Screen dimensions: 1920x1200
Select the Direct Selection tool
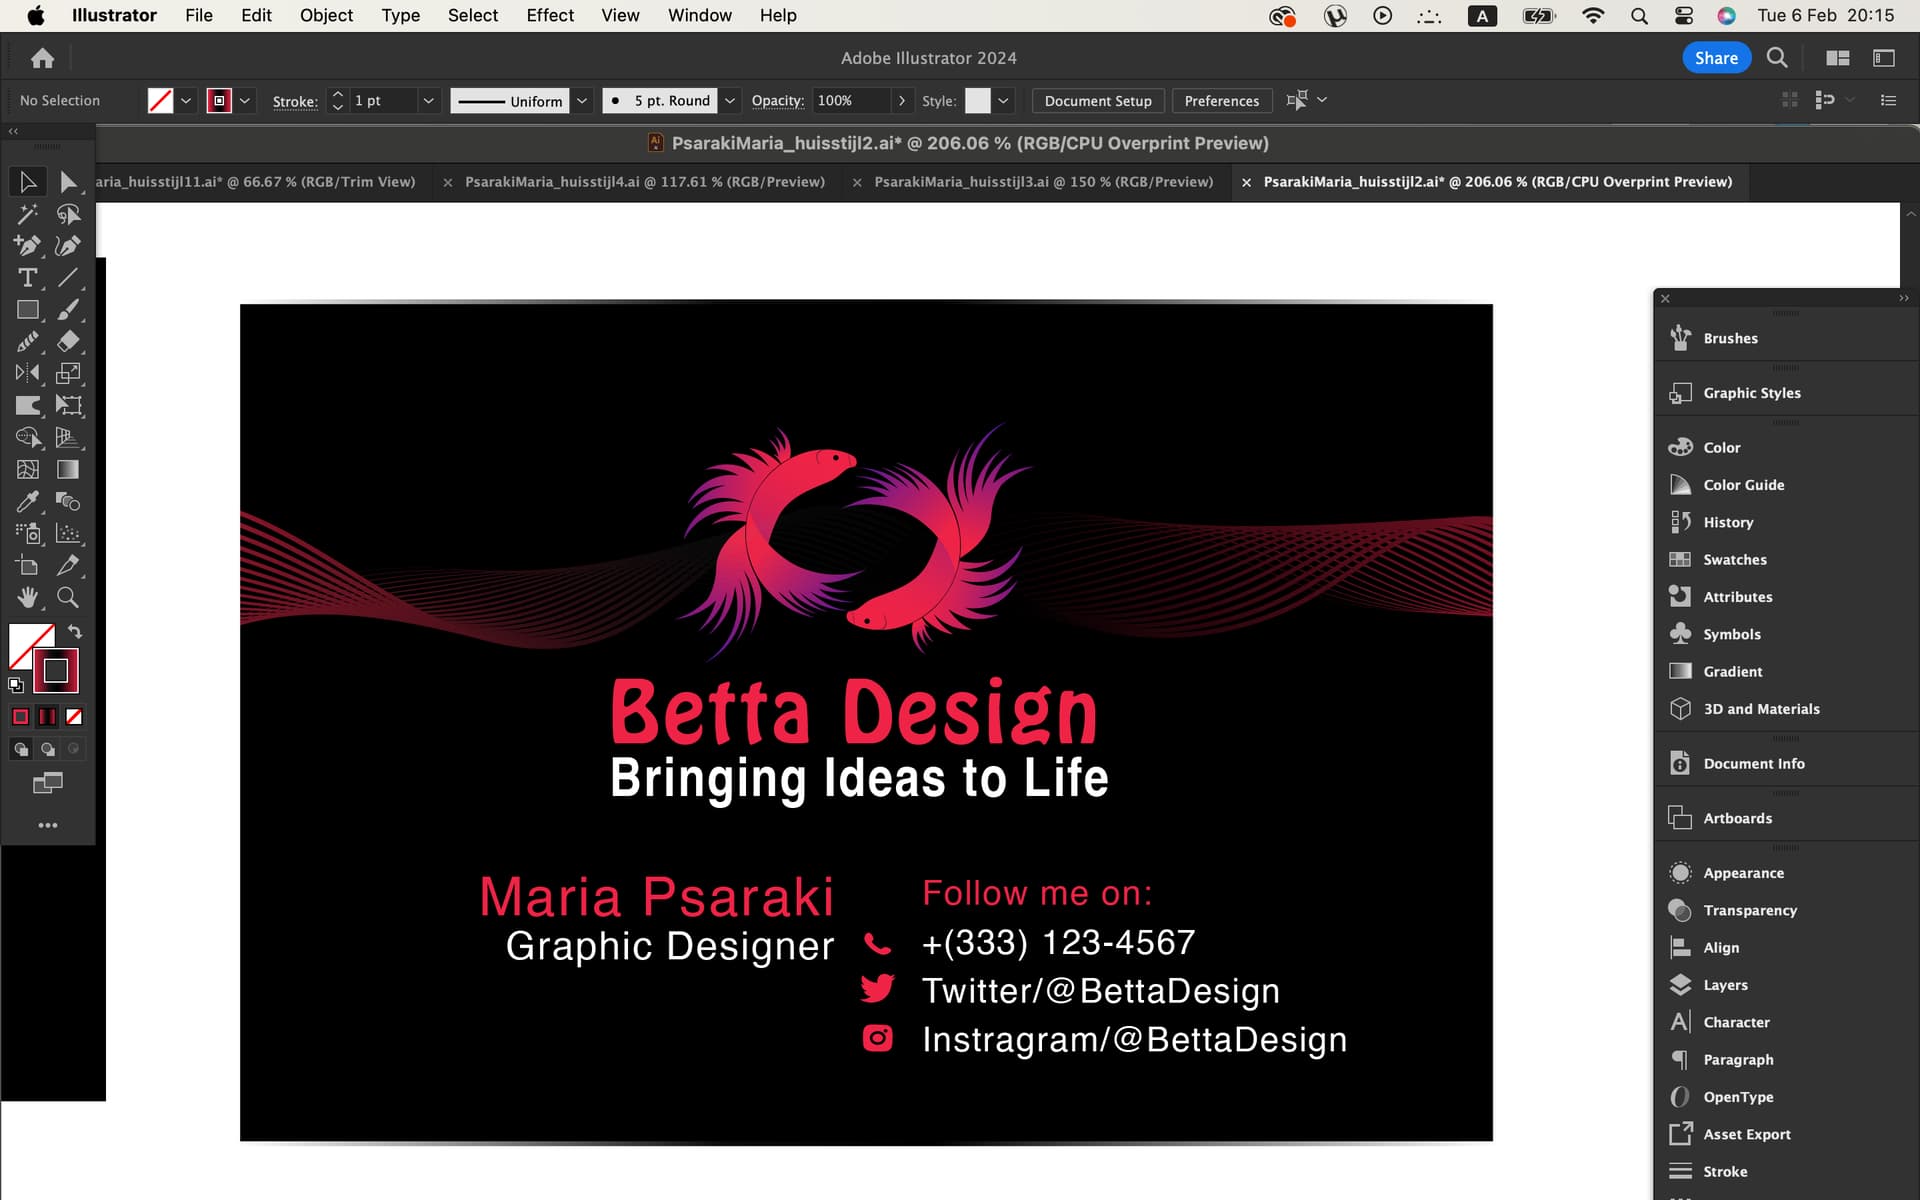point(68,182)
